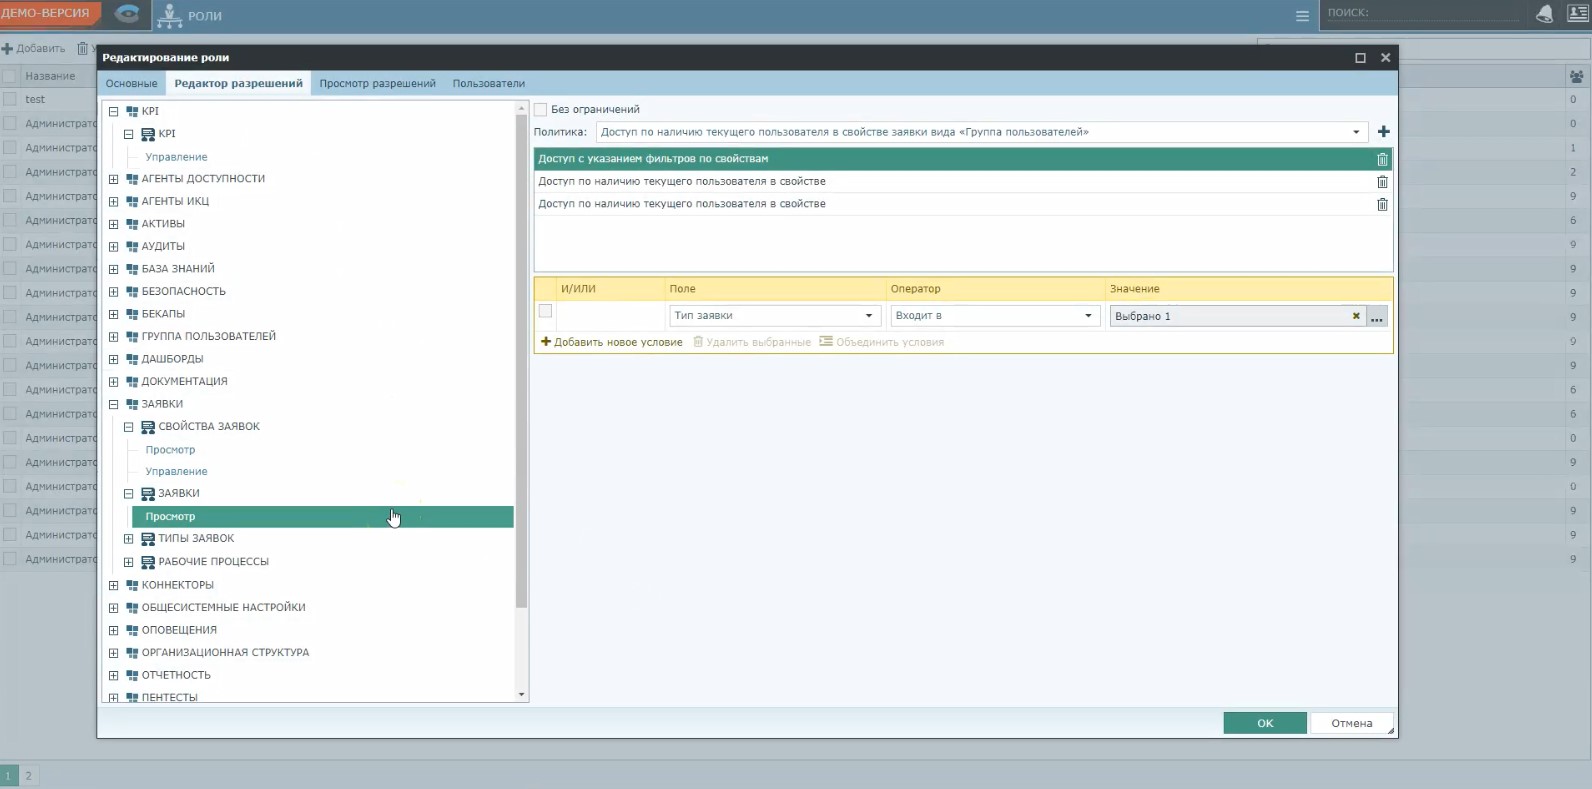Expand the 'Типы заявок' node
The height and width of the screenshot is (789, 1592).
click(128, 539)
